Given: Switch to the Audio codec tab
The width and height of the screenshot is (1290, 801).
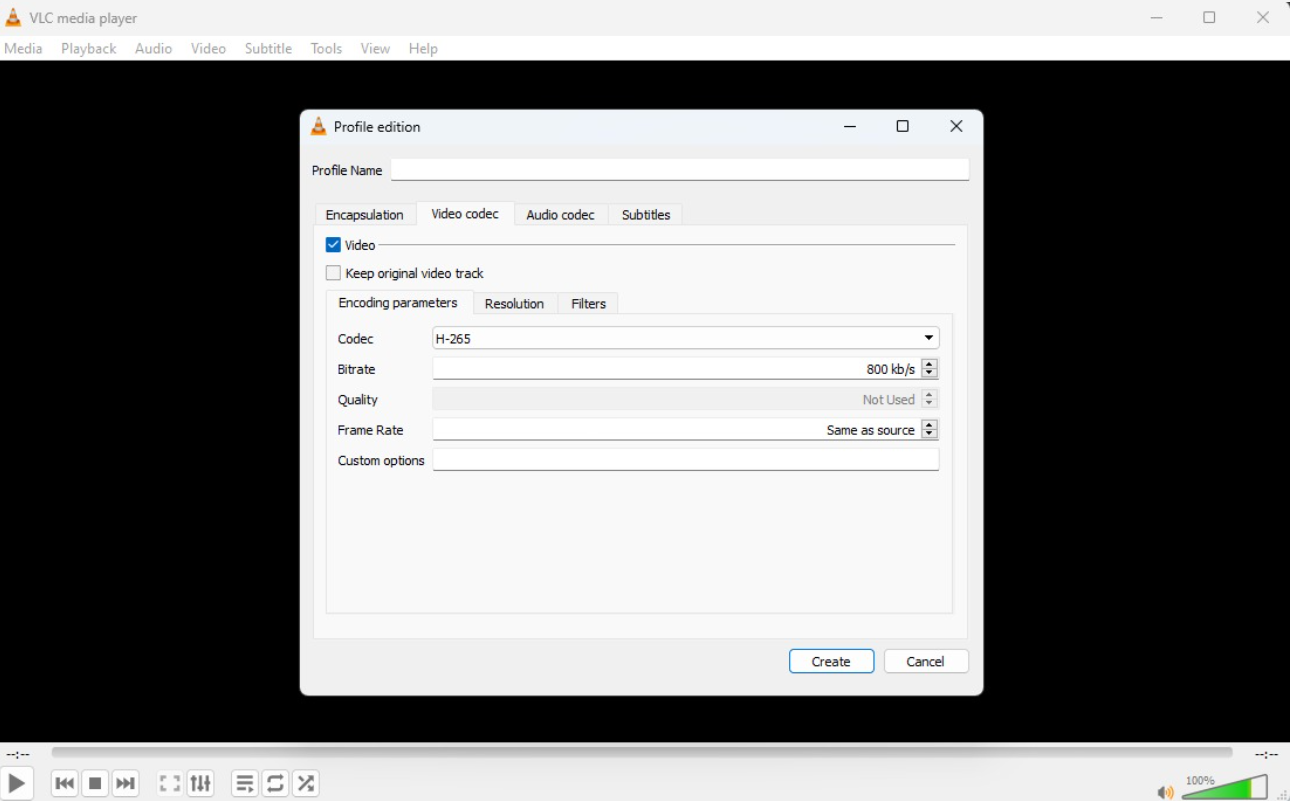Looking at the screenshot, I should point(561,214).
